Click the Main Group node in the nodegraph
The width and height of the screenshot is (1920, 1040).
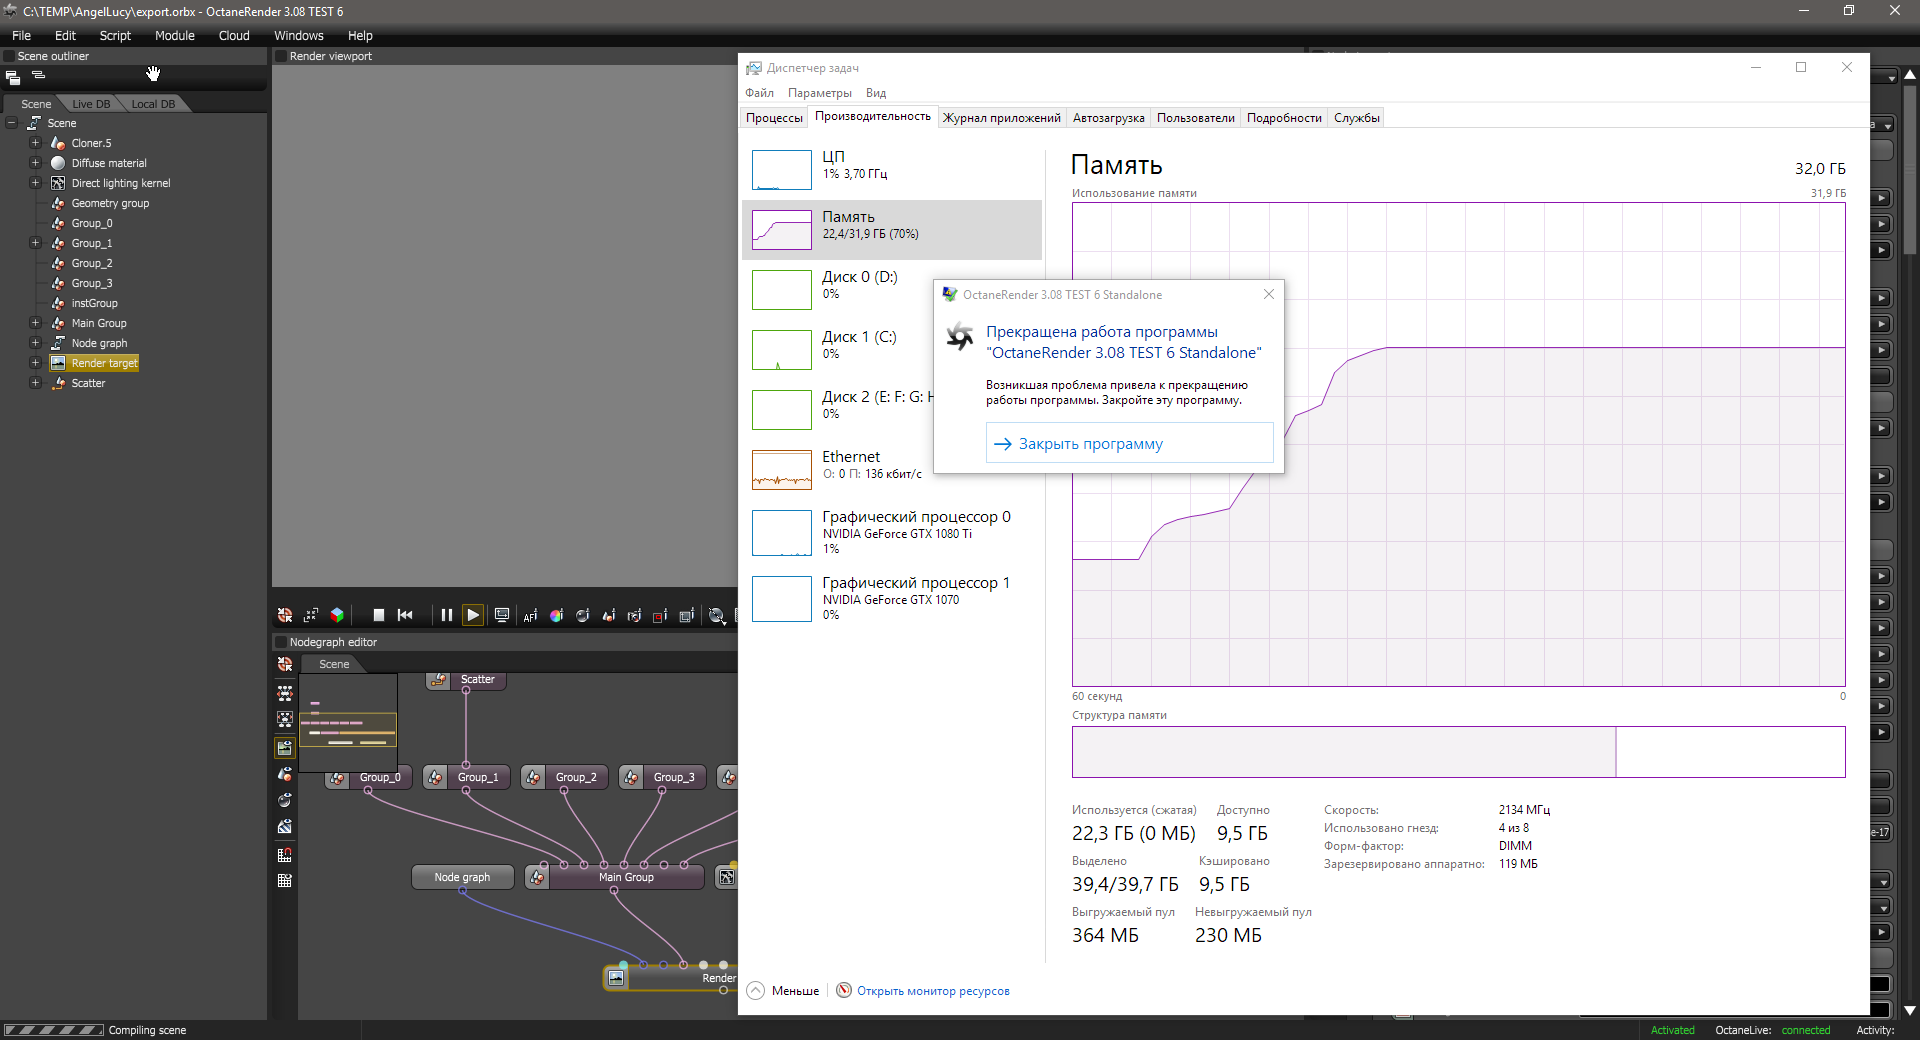point(615,877)
